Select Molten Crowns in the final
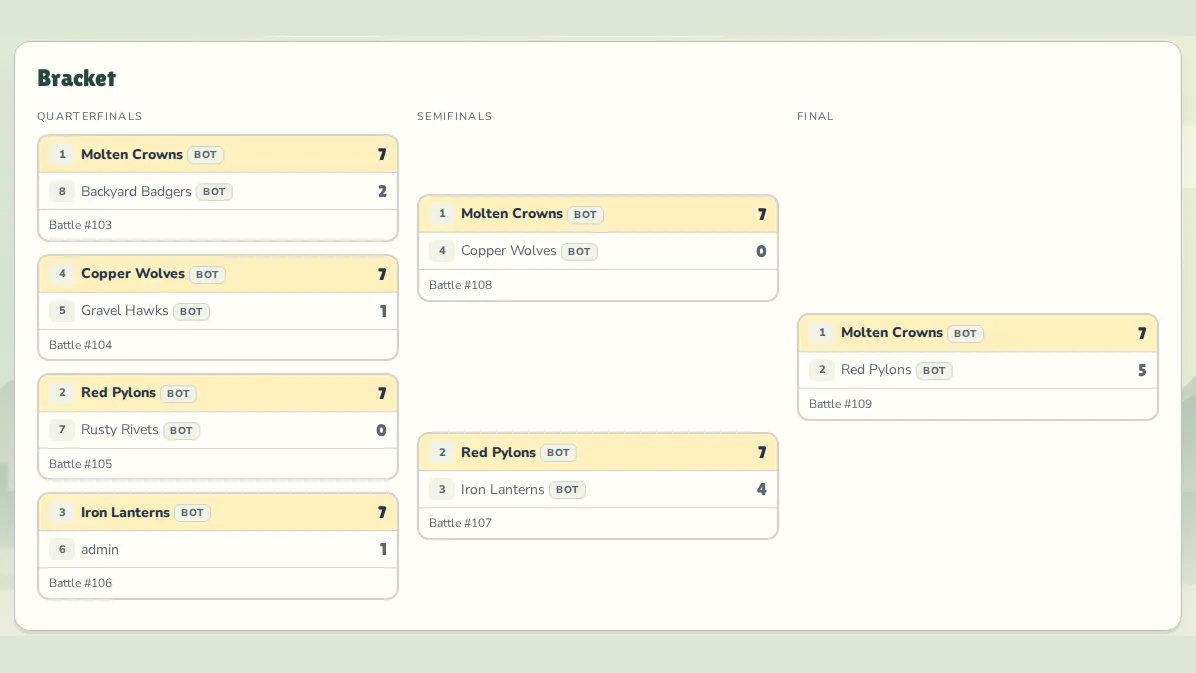The height and width of the screenshot is (673, 1196). 977,333
